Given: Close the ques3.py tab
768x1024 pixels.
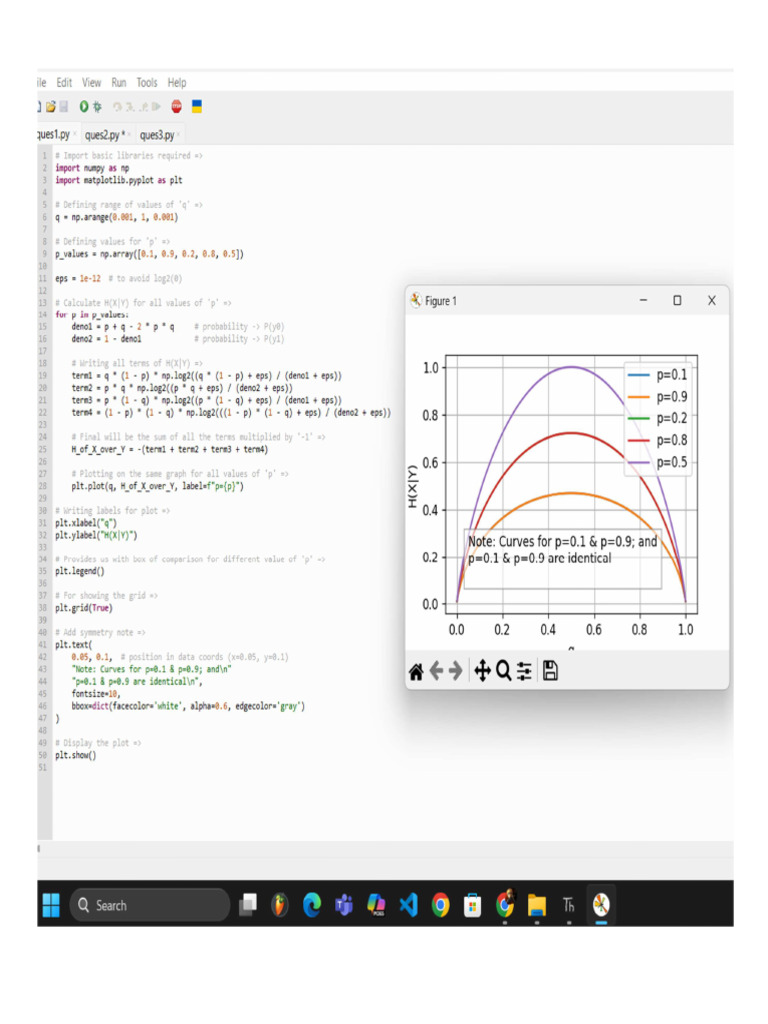Looking at the screenshot, I should tap(178, 135).
